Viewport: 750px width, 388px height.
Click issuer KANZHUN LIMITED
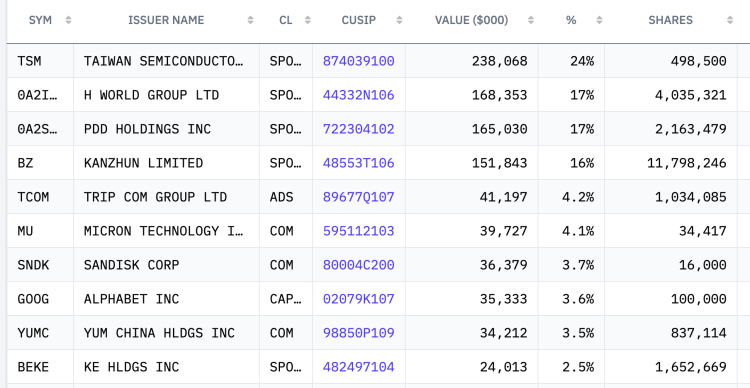[143, 163]
